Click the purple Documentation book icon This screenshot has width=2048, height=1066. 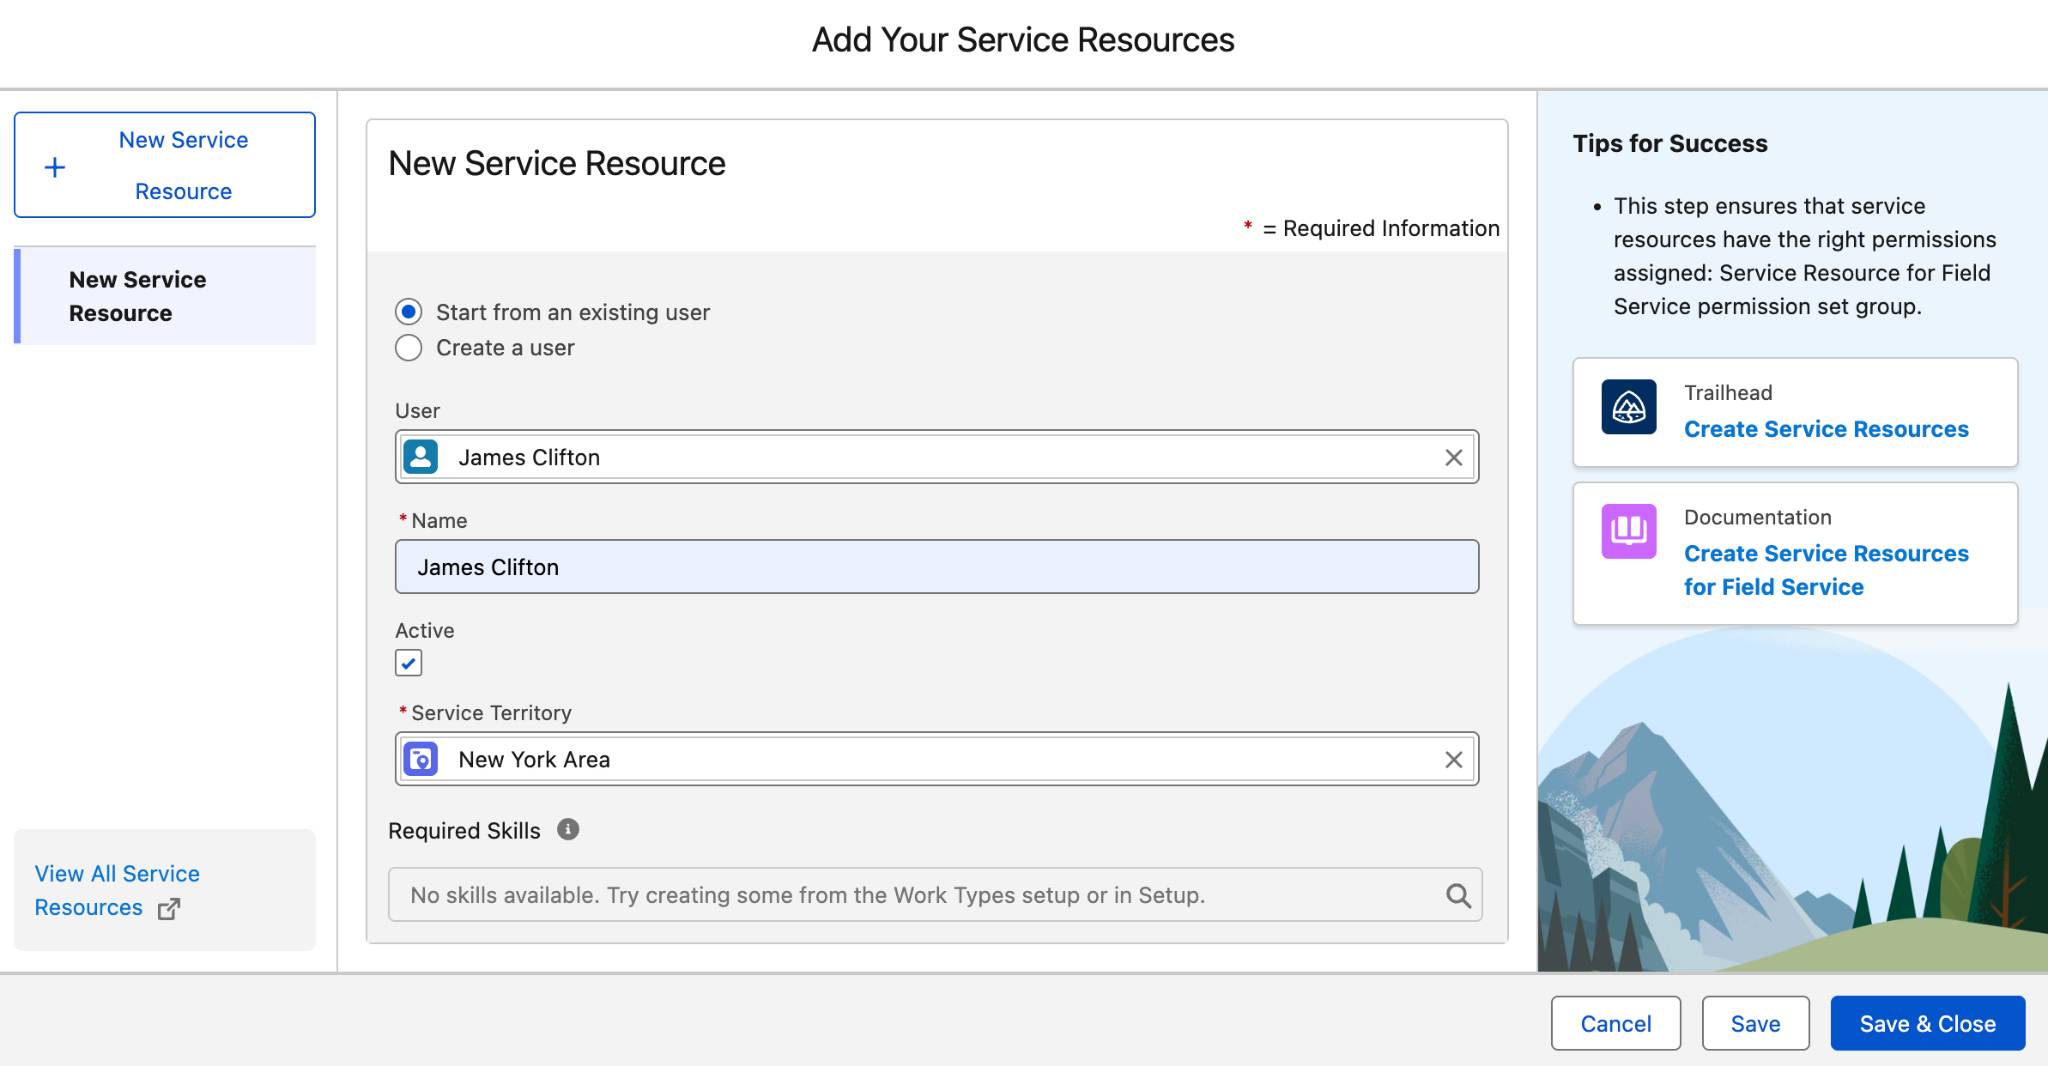(1629, 531)
